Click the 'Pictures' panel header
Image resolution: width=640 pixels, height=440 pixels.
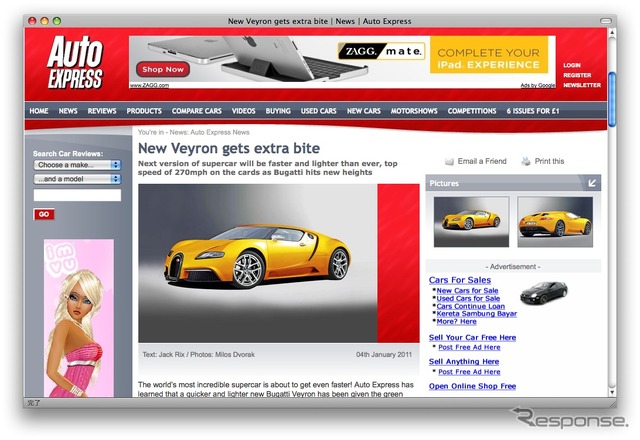pyautogui.click(x=513, y=183)
